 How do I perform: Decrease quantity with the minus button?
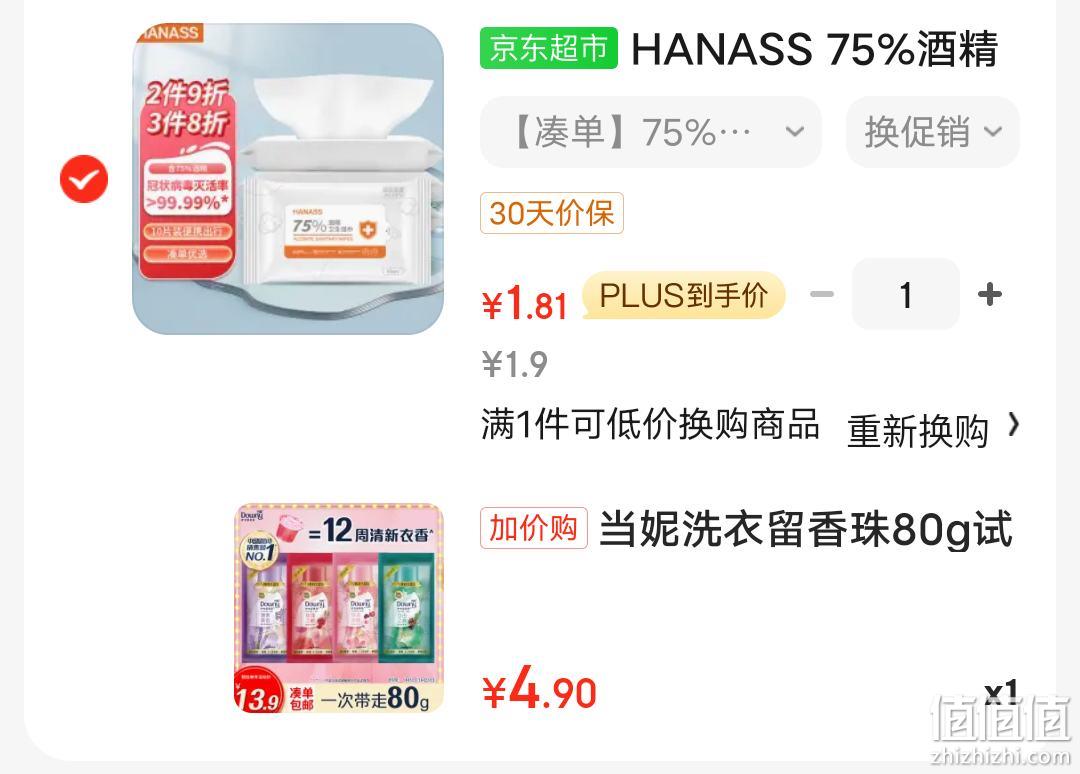(x=821, y=295)
